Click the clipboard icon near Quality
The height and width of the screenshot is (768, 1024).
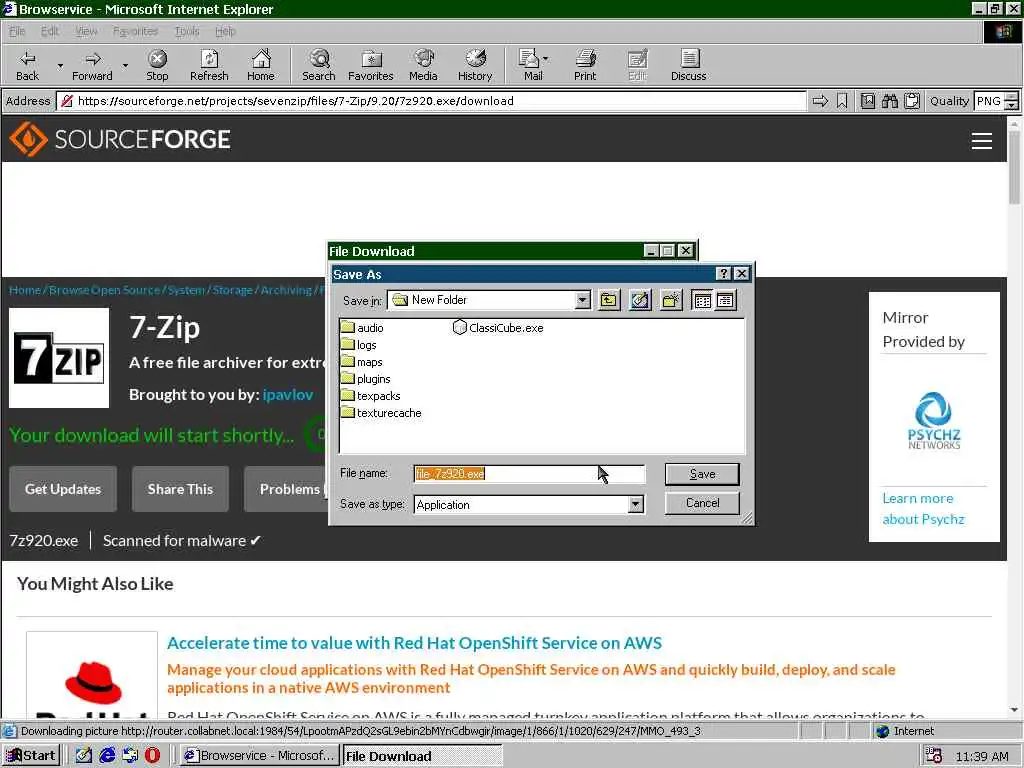tap(912, 101)
